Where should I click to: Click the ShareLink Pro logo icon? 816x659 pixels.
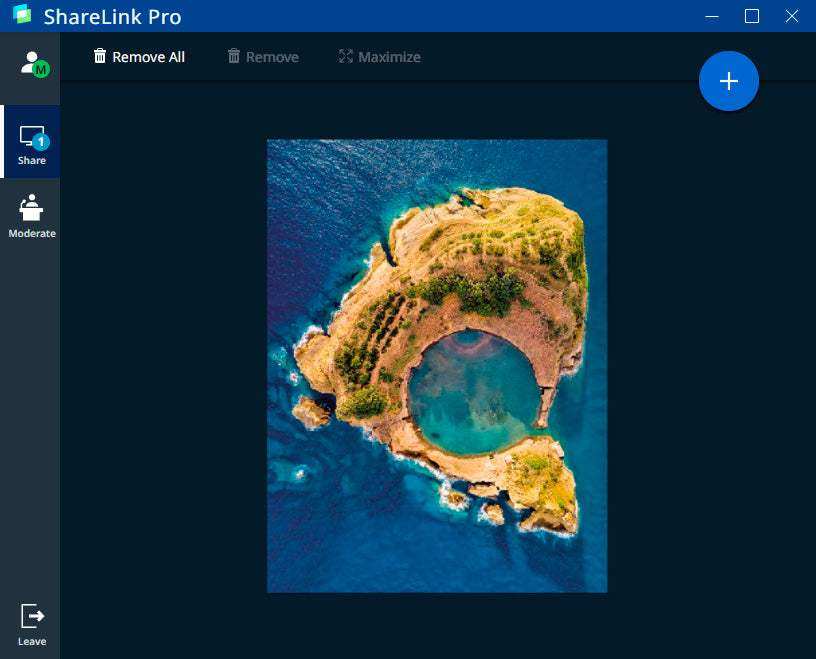(x=21, y=16)
